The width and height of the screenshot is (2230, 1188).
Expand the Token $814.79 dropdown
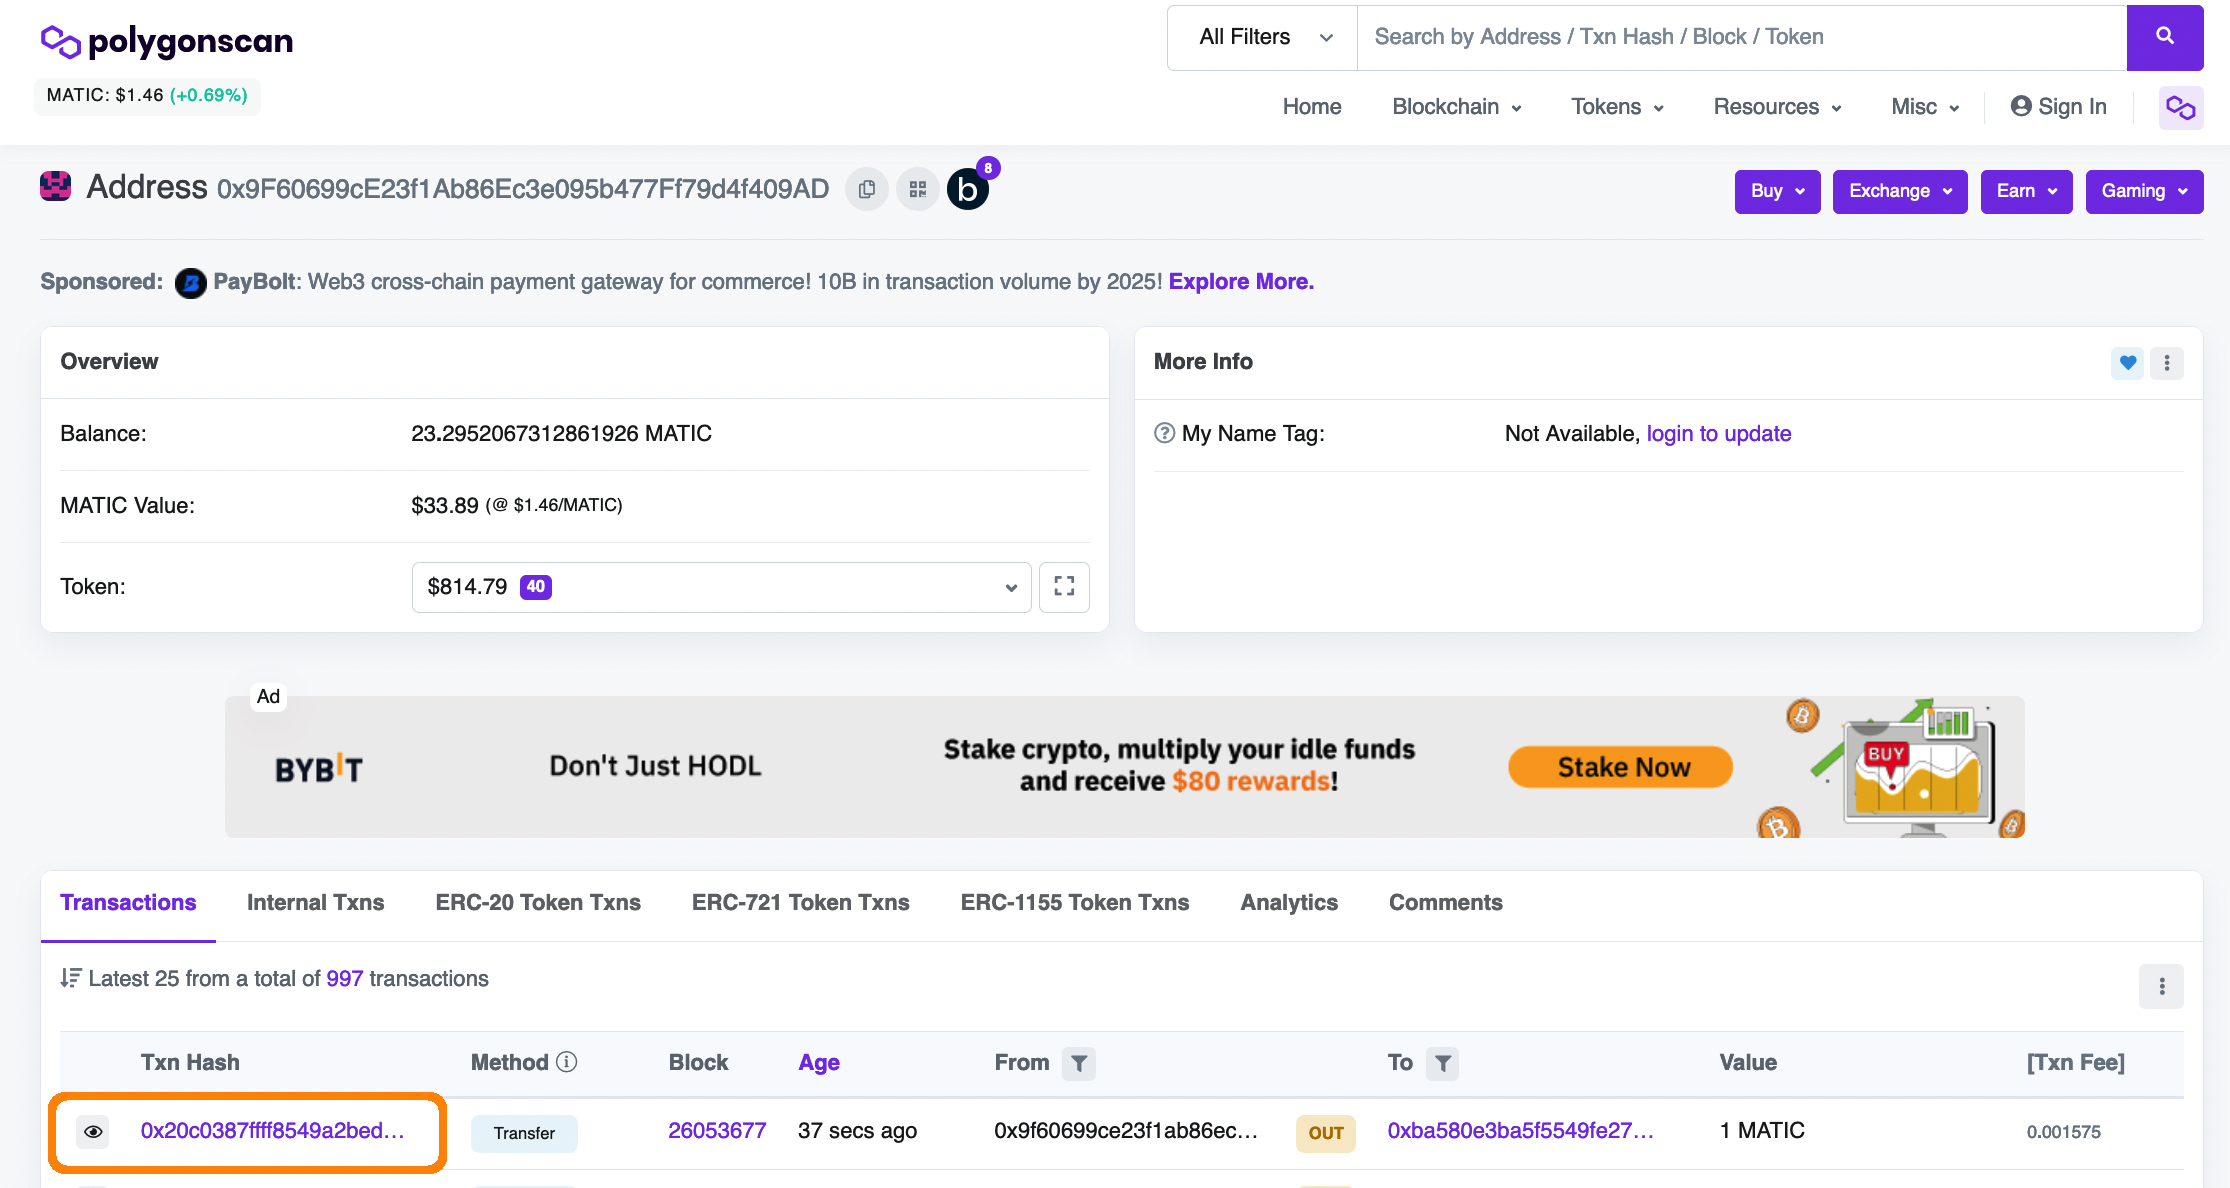click(x=720, y=587)
